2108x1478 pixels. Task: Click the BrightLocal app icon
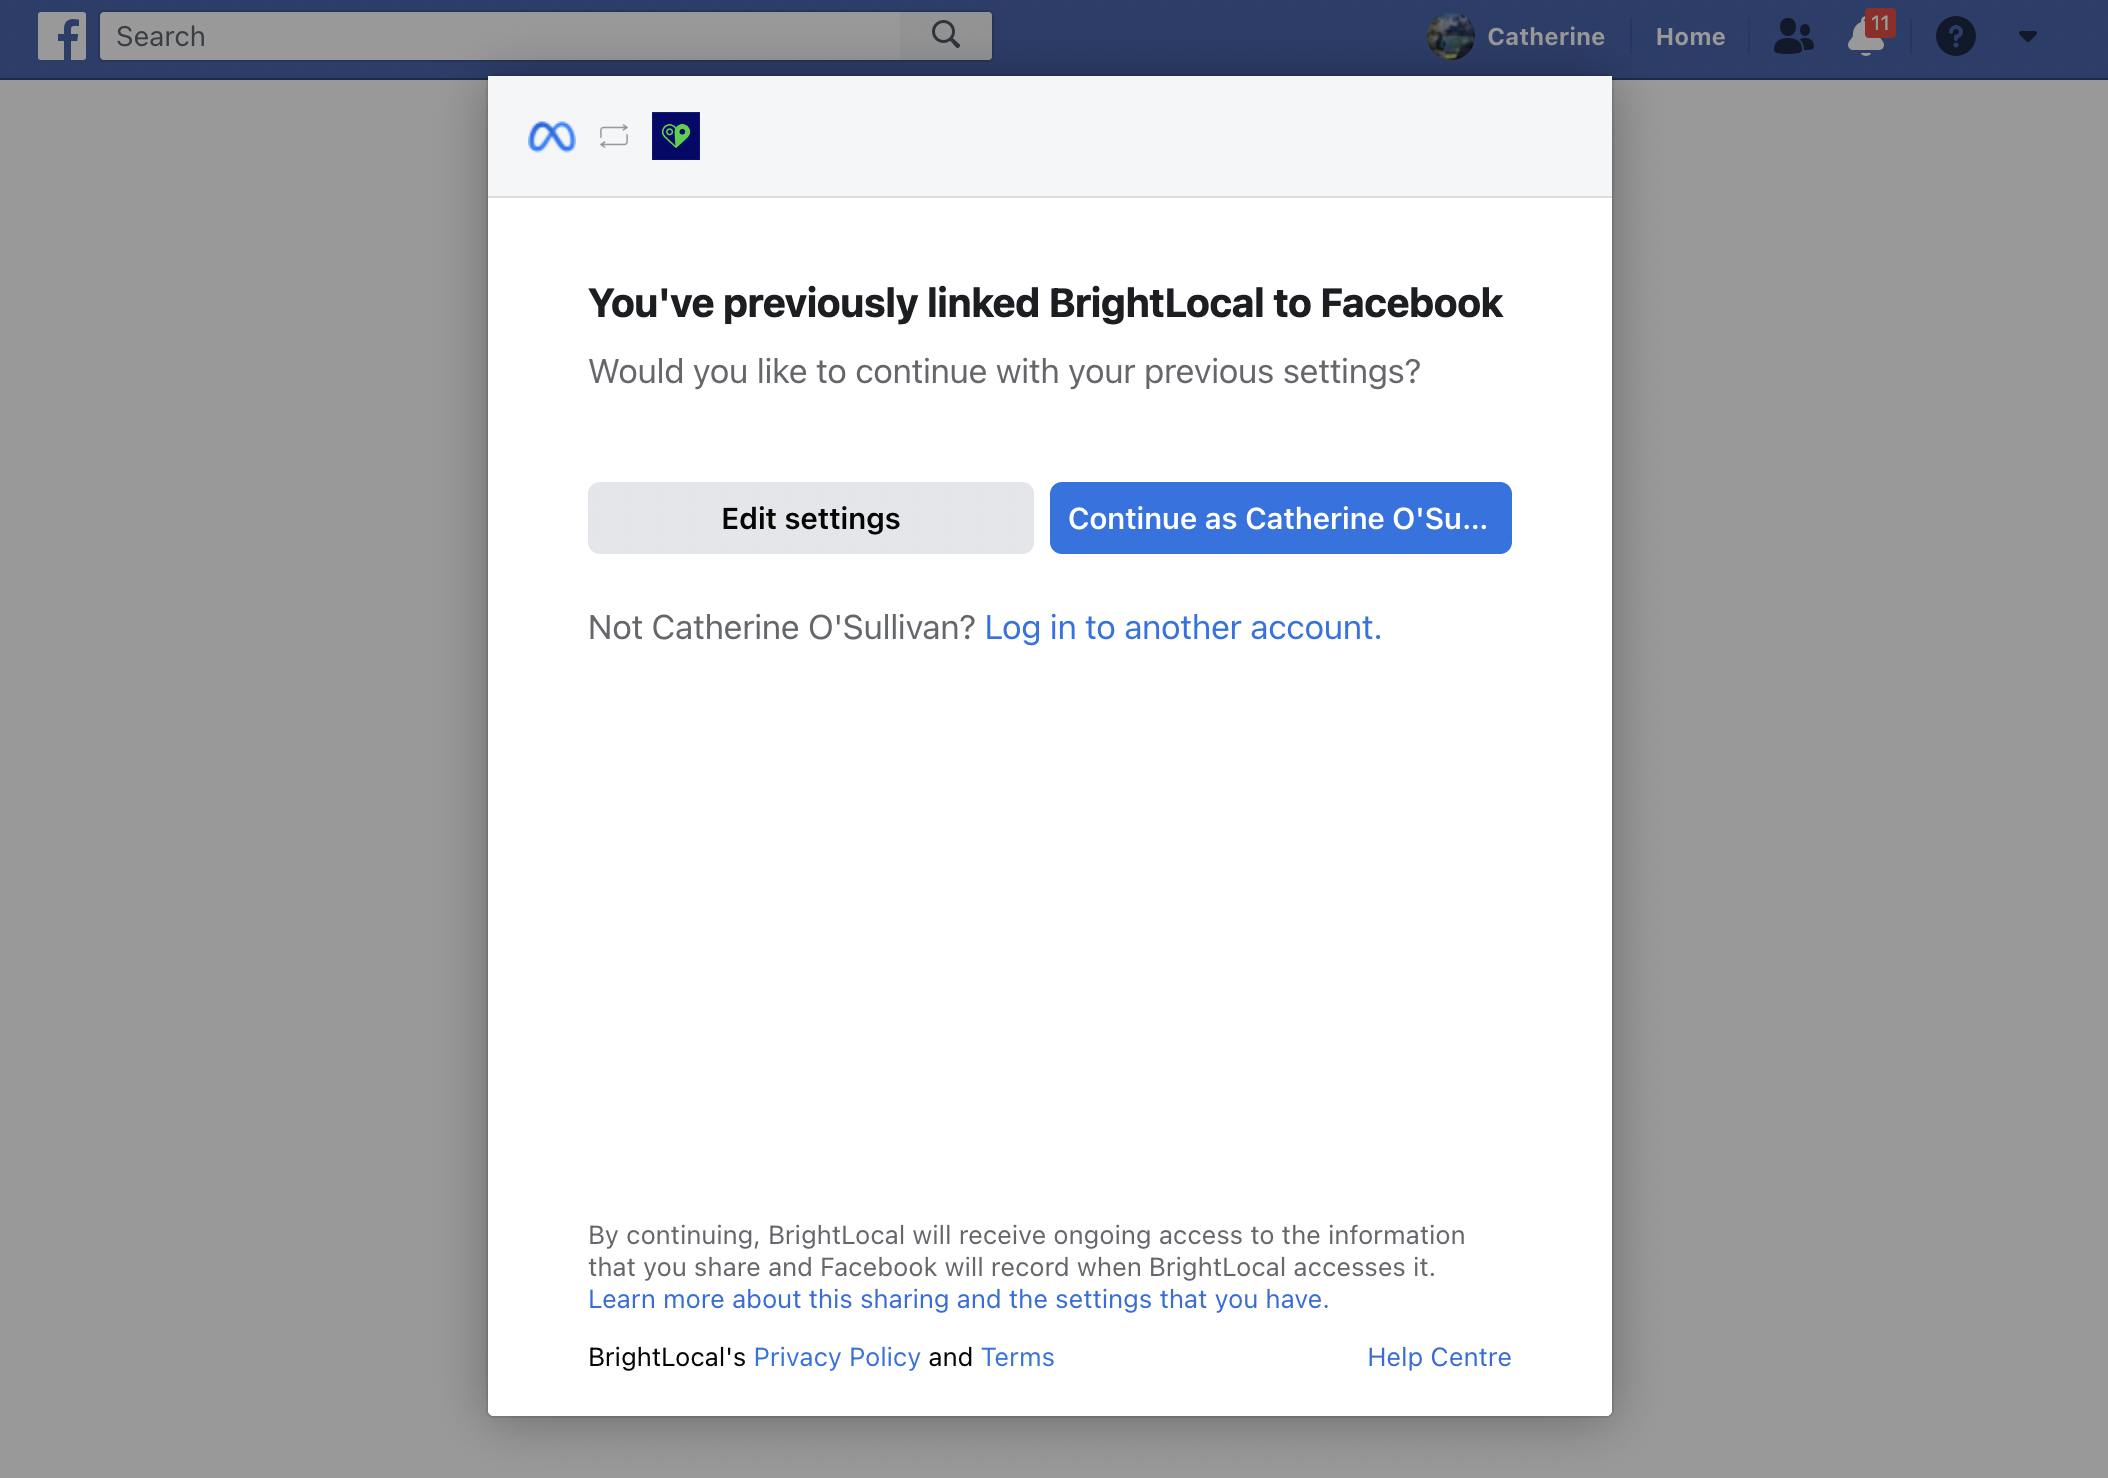(x=676, y=136)
